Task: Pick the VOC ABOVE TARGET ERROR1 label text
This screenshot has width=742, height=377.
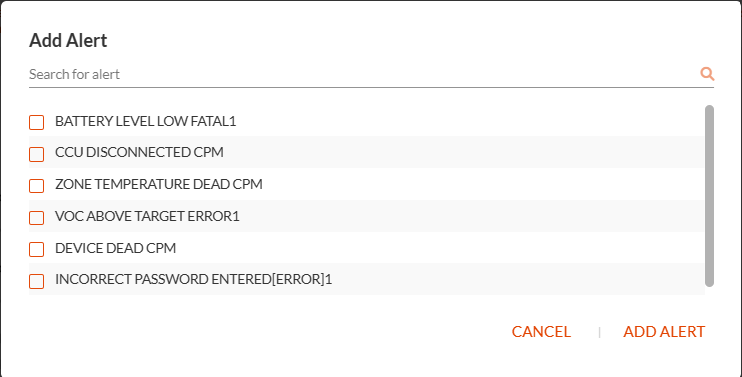Action: pyautogui.click(x=147, y=216)
